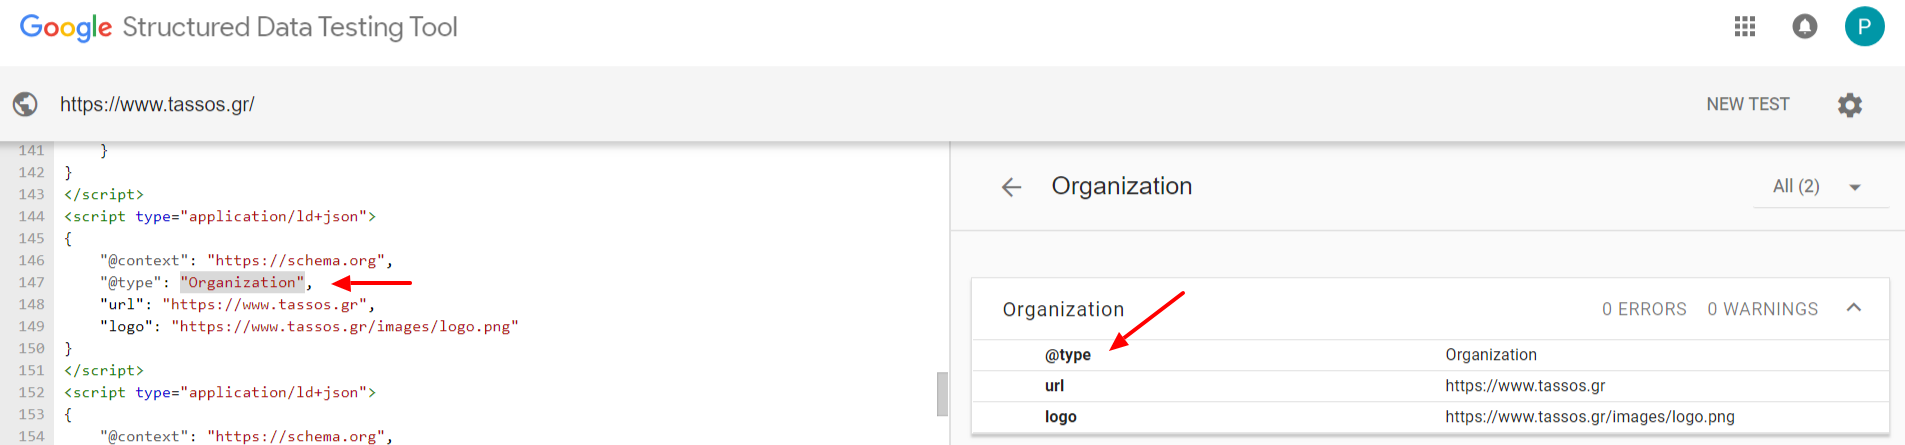Viewport: 1905px width, 445px height.
Task: Select the url row label
Action: click(1054, 386)
